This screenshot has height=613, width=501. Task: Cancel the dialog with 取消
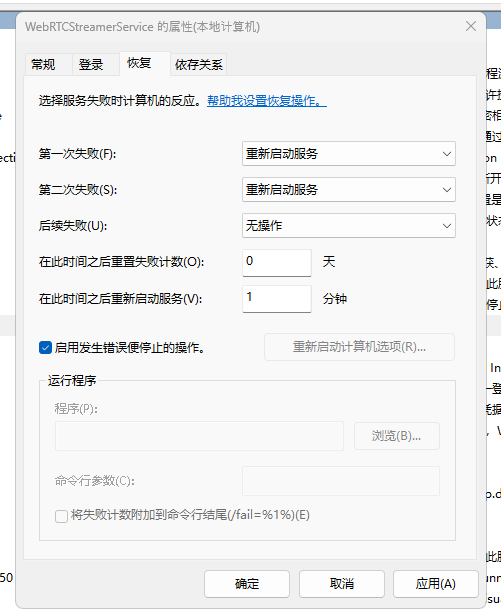click(x=342, y=584)
